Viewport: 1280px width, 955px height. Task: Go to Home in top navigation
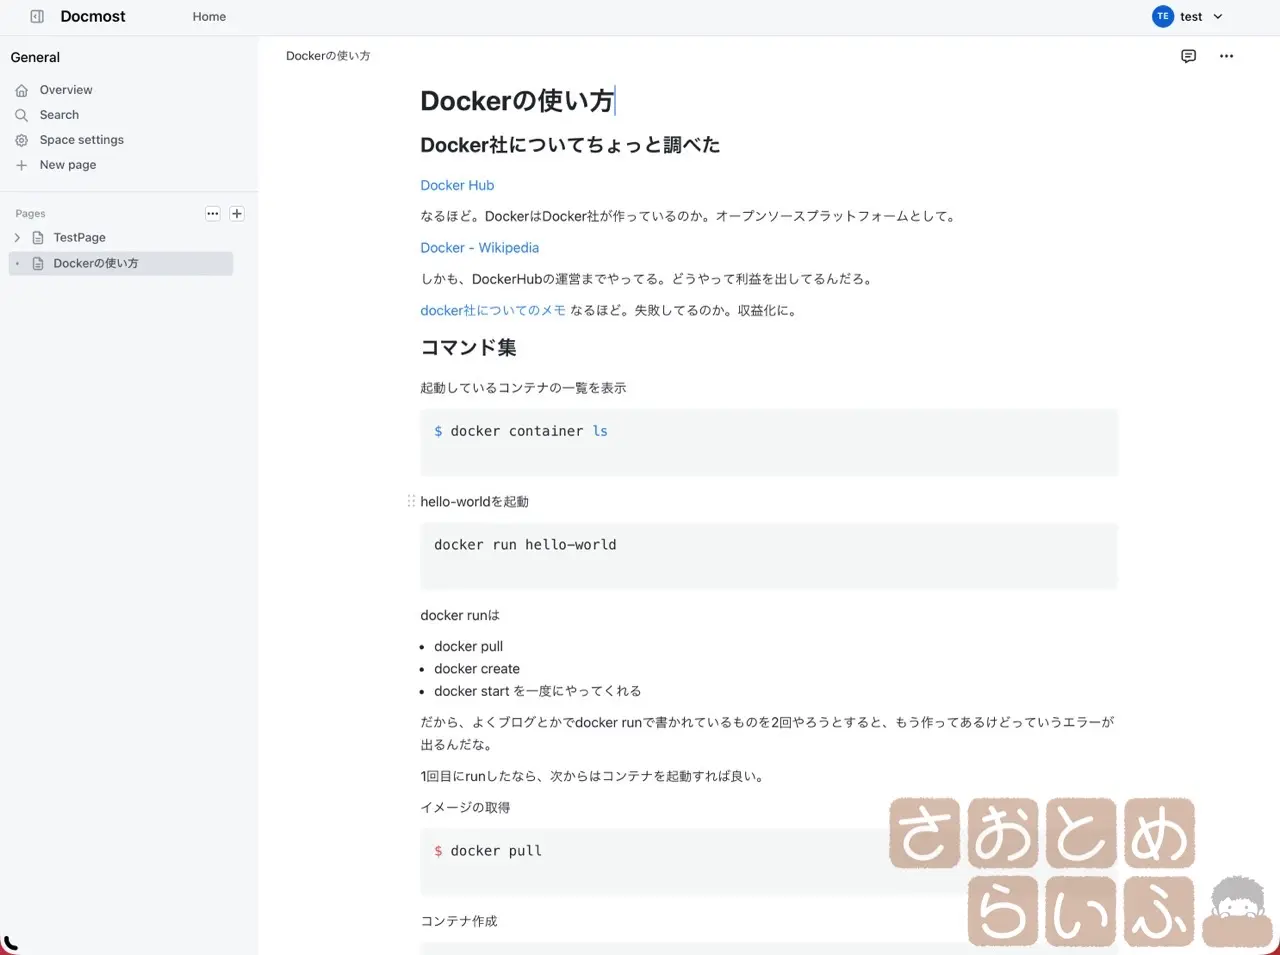209,17
